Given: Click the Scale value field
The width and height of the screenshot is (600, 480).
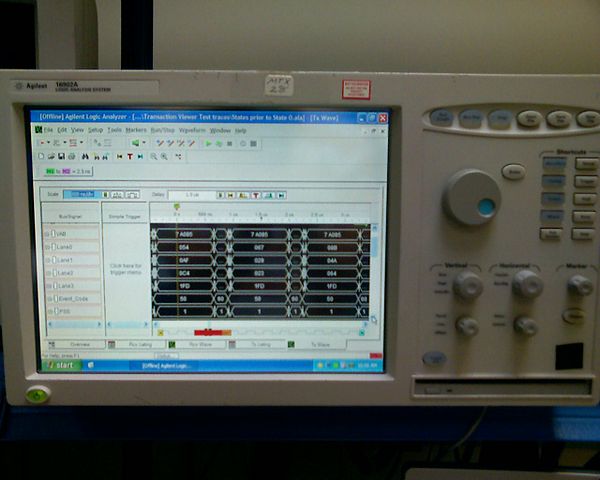Looking at the screenshot, I should pyautogui.click(x=84, y=194).
